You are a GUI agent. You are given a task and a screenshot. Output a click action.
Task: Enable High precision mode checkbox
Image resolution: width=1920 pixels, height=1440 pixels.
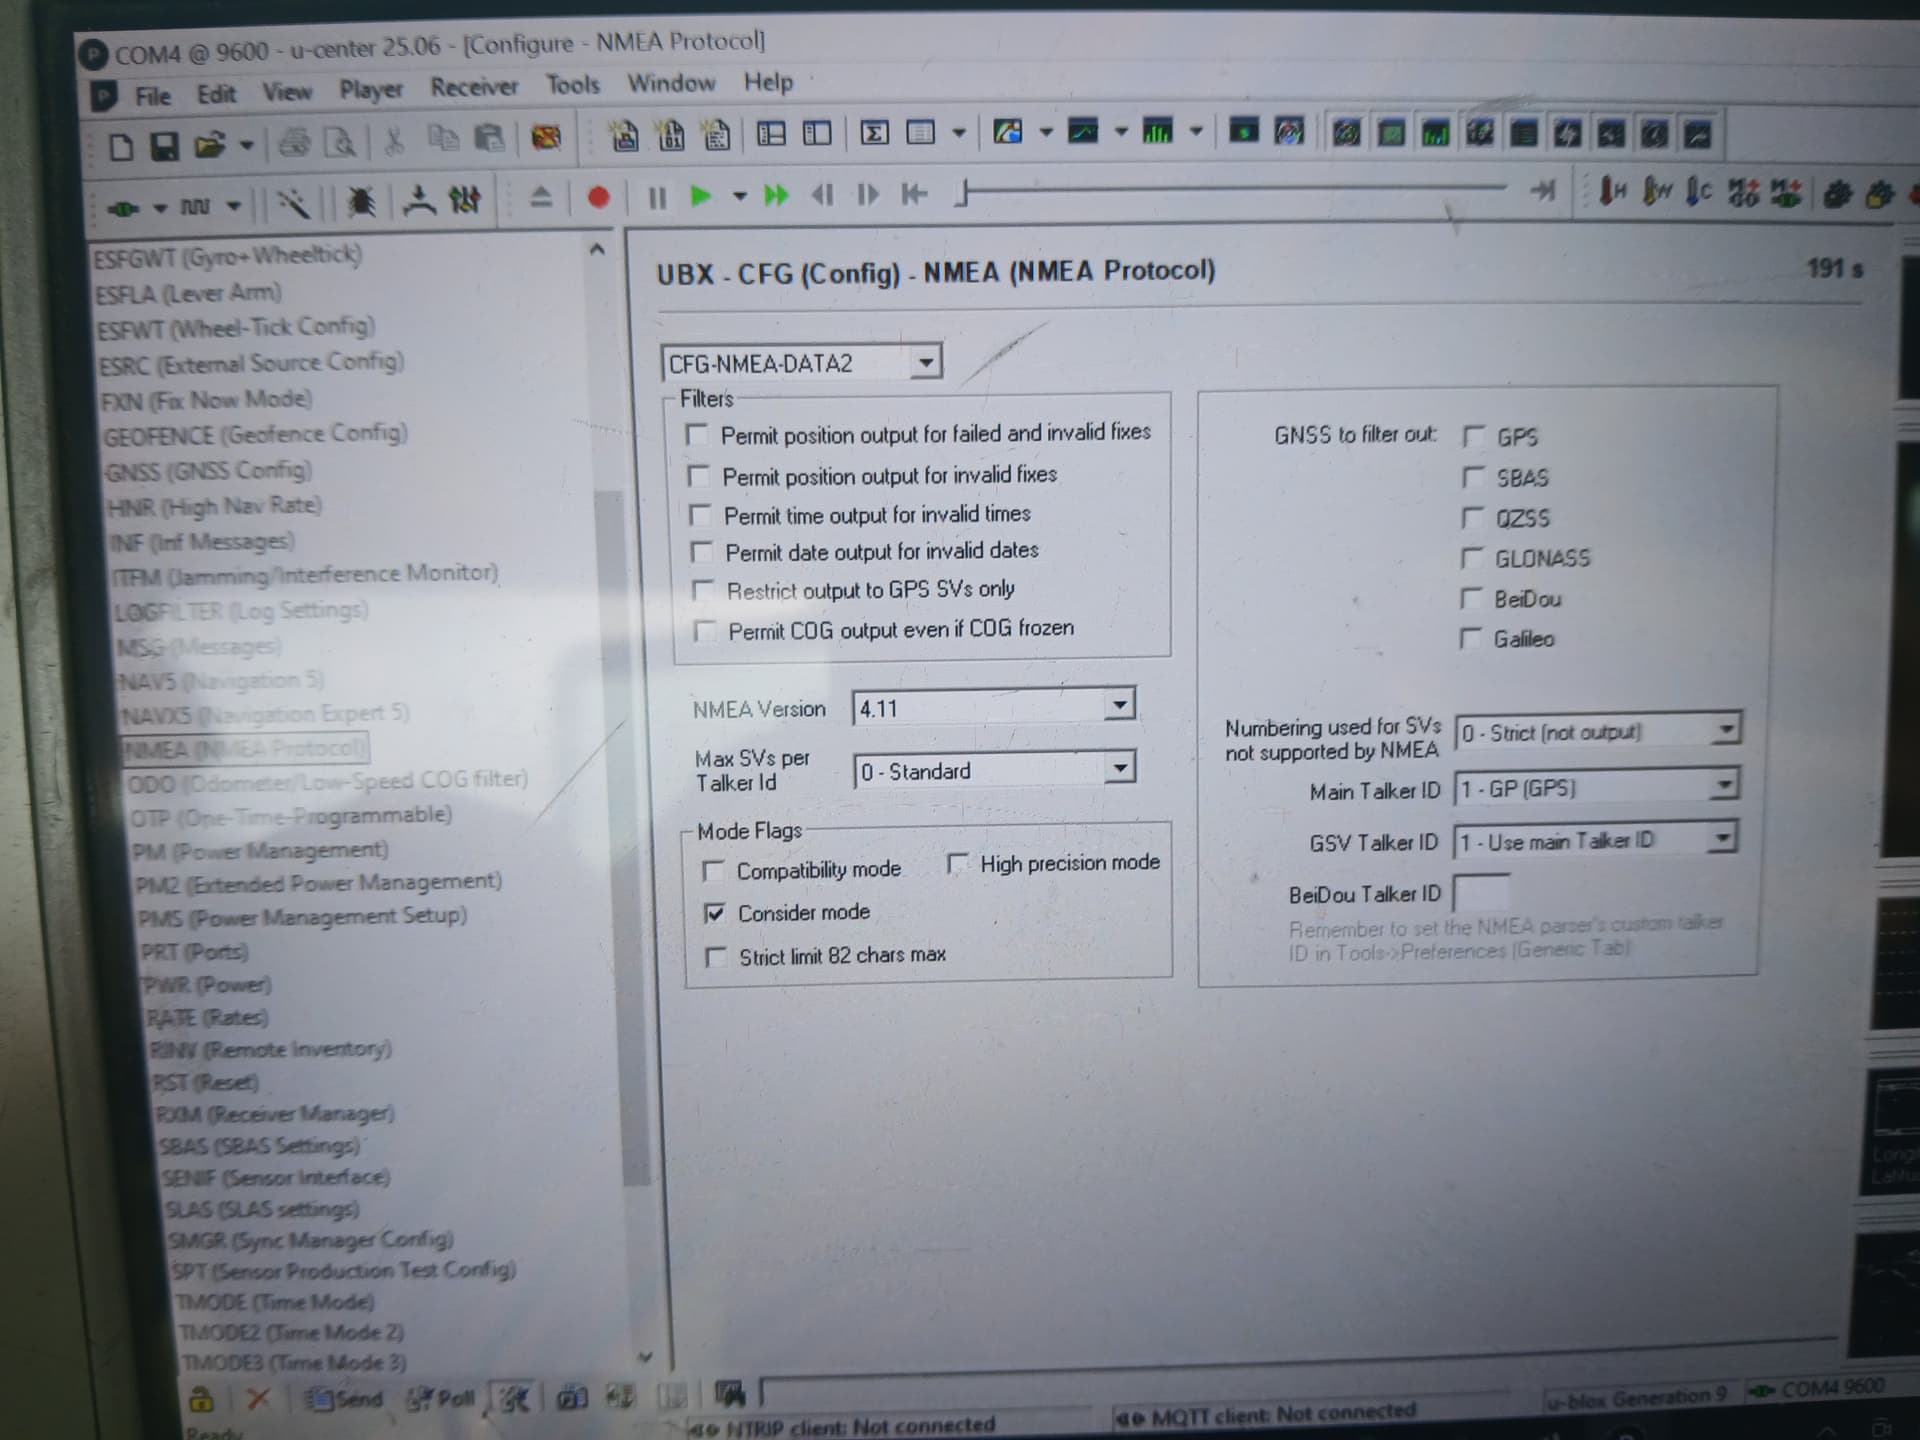(957, 863)
